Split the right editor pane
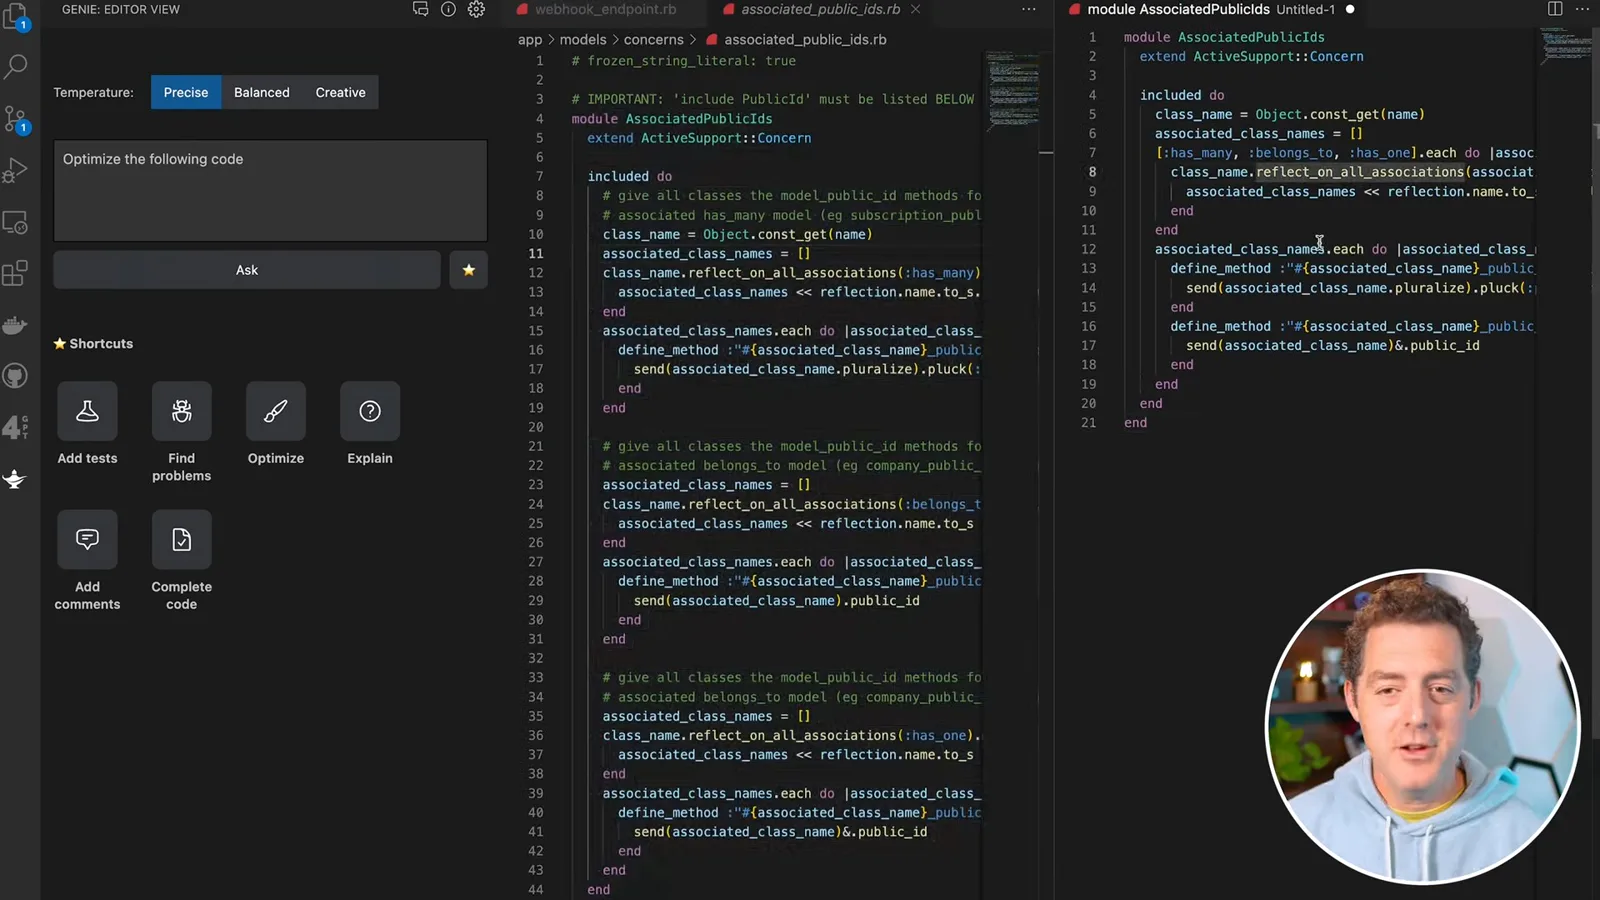 coord(1555,9)
